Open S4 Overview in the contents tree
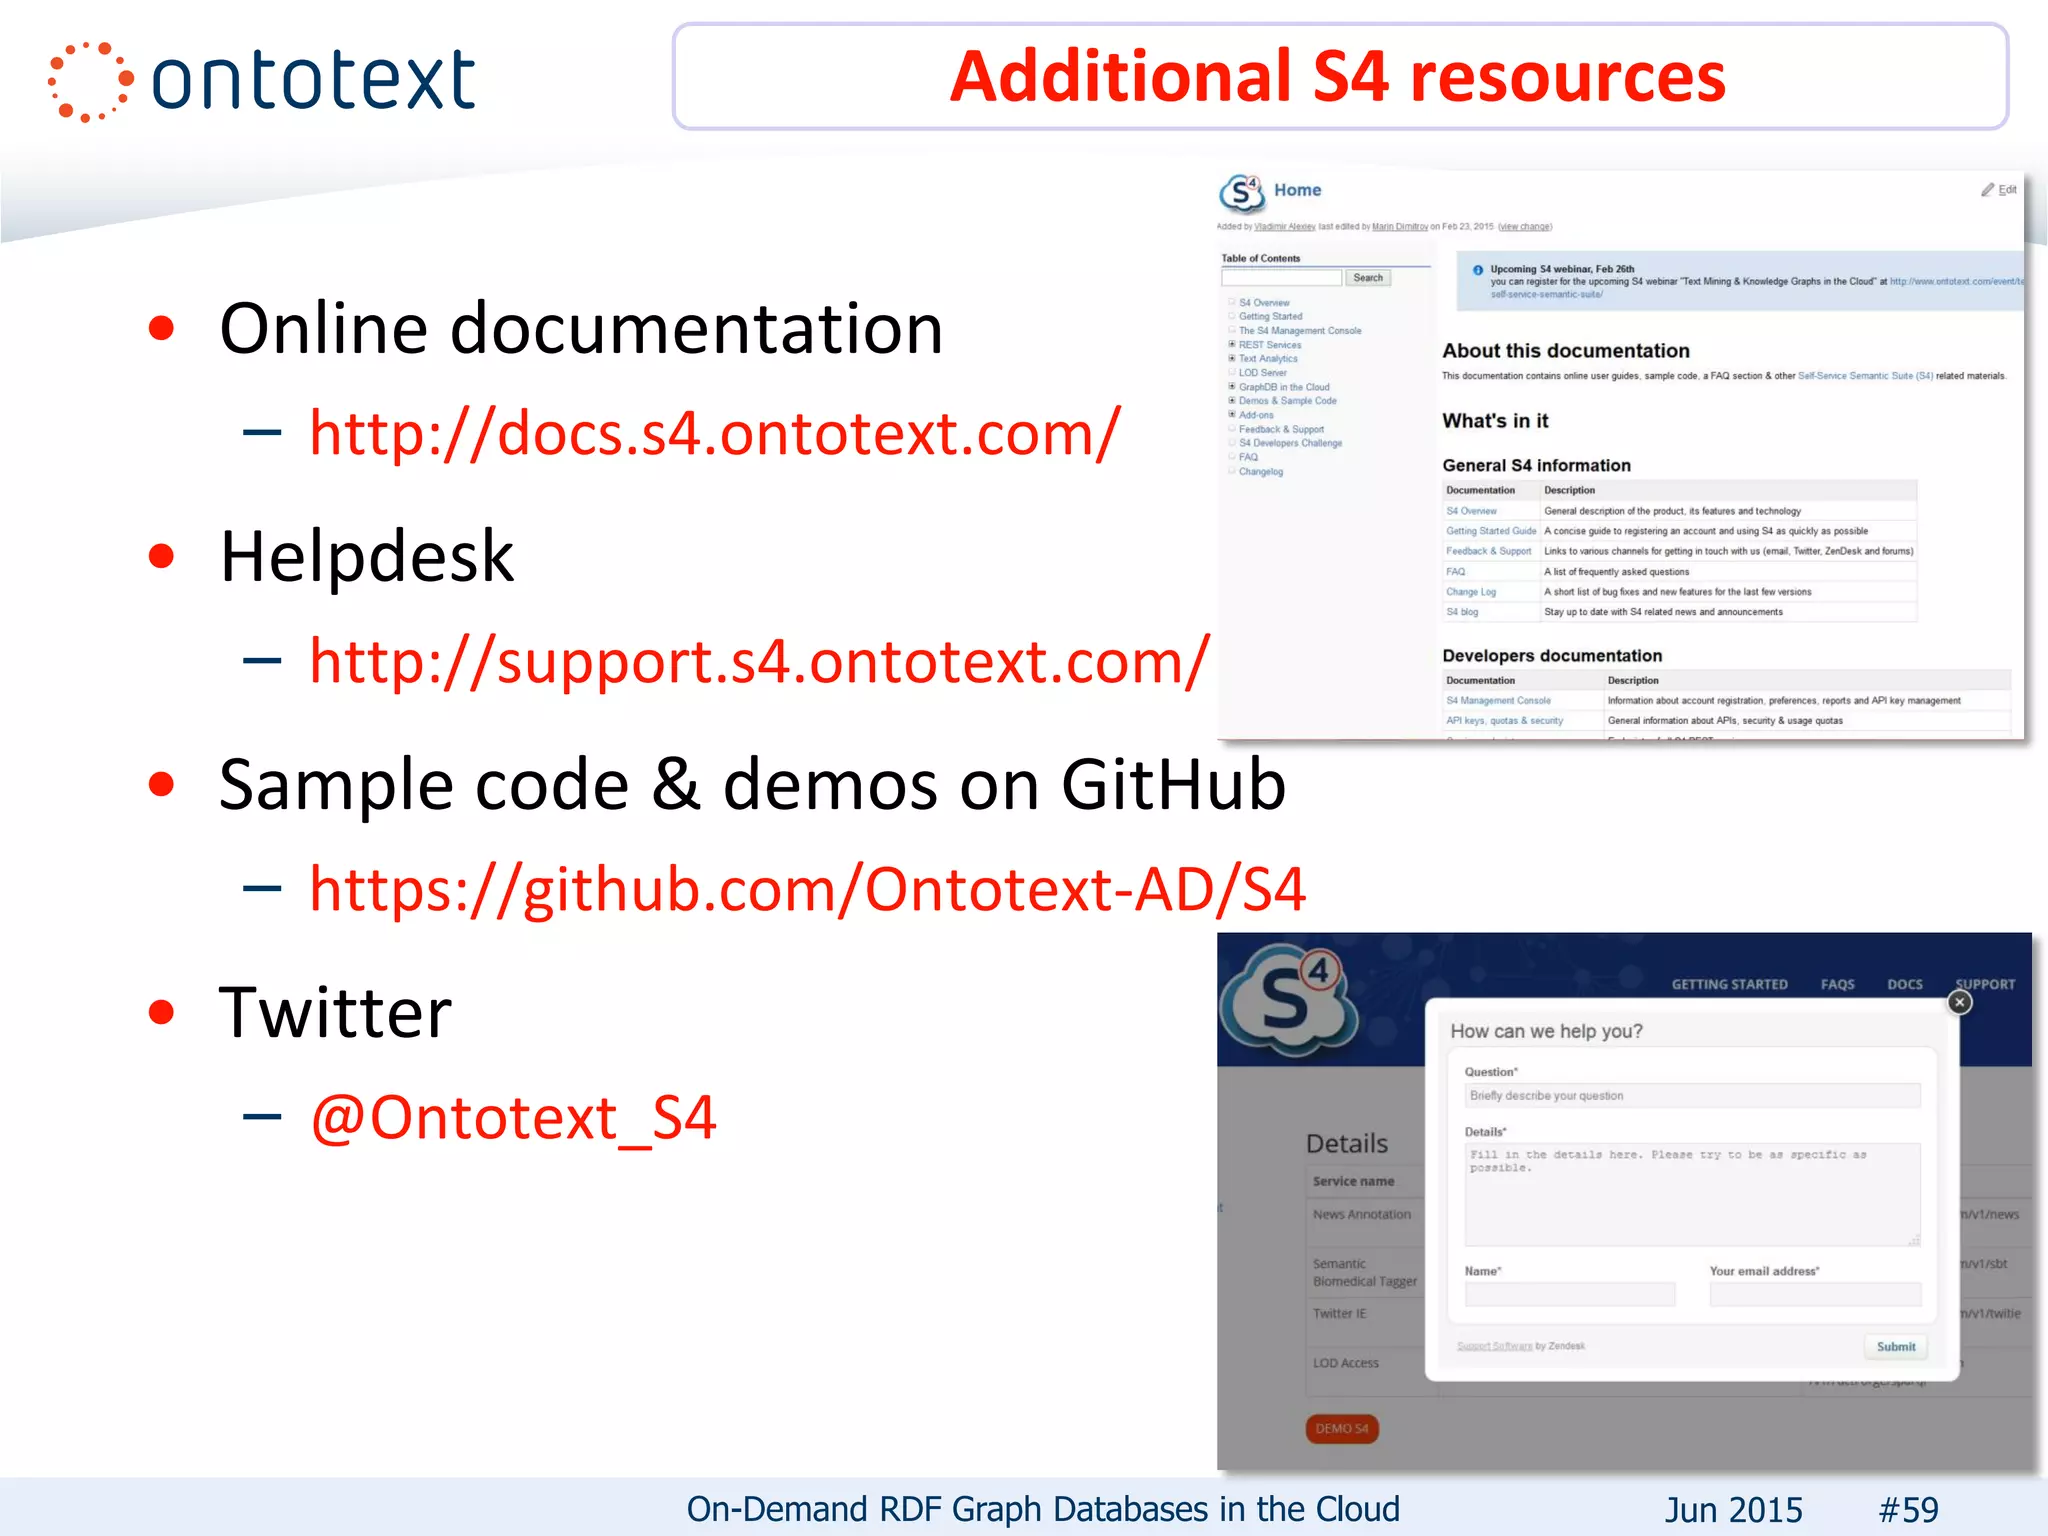The width and height of the screenshot is (2048, 1536). (x=1264, y=302)
